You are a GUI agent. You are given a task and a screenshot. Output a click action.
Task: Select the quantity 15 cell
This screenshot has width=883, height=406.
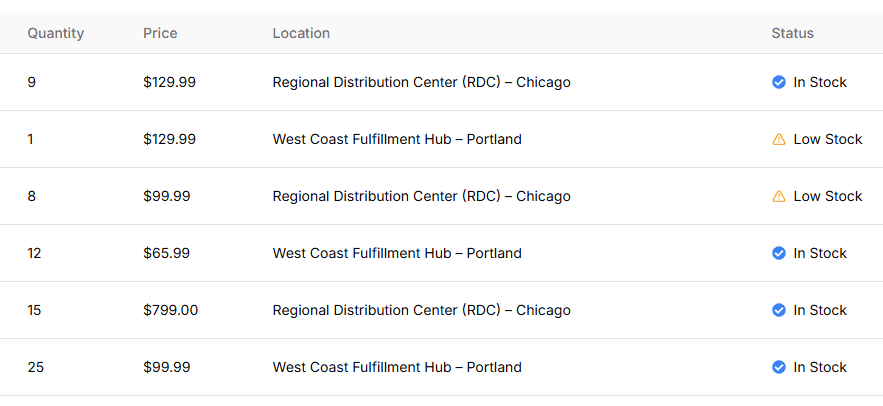point(34,310)
